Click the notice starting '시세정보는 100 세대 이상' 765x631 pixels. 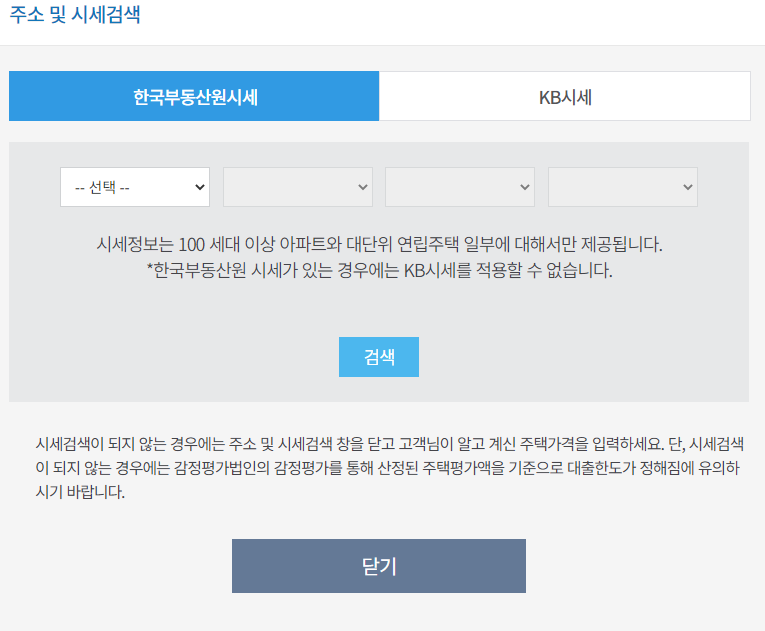(379, 244)
